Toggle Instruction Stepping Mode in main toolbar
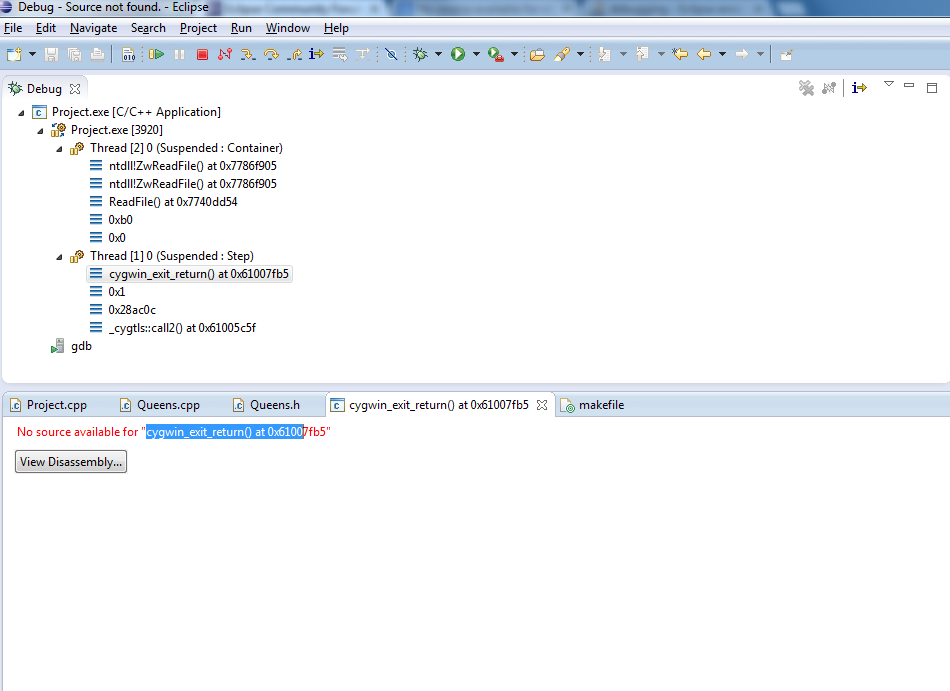Image resolution: width=950 pixels, height=691 pixels. [316, 55]
